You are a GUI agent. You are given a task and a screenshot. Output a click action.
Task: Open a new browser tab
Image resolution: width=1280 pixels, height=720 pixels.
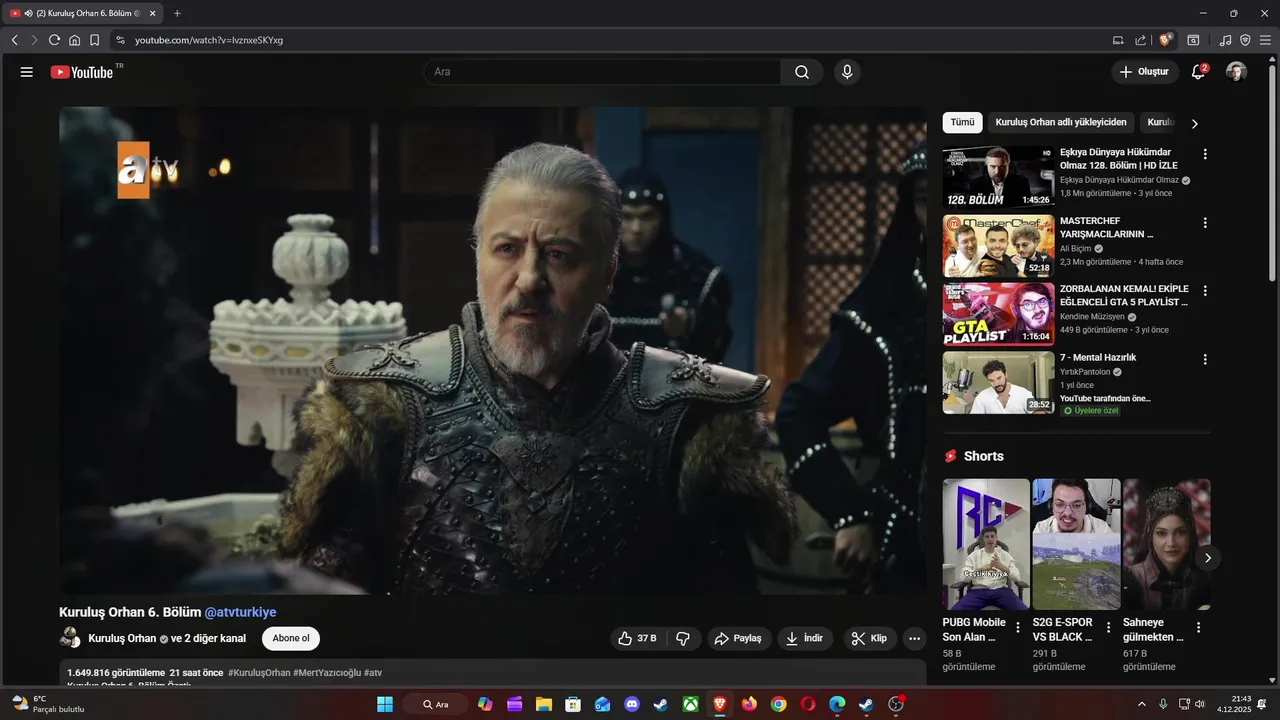(177, 13)
